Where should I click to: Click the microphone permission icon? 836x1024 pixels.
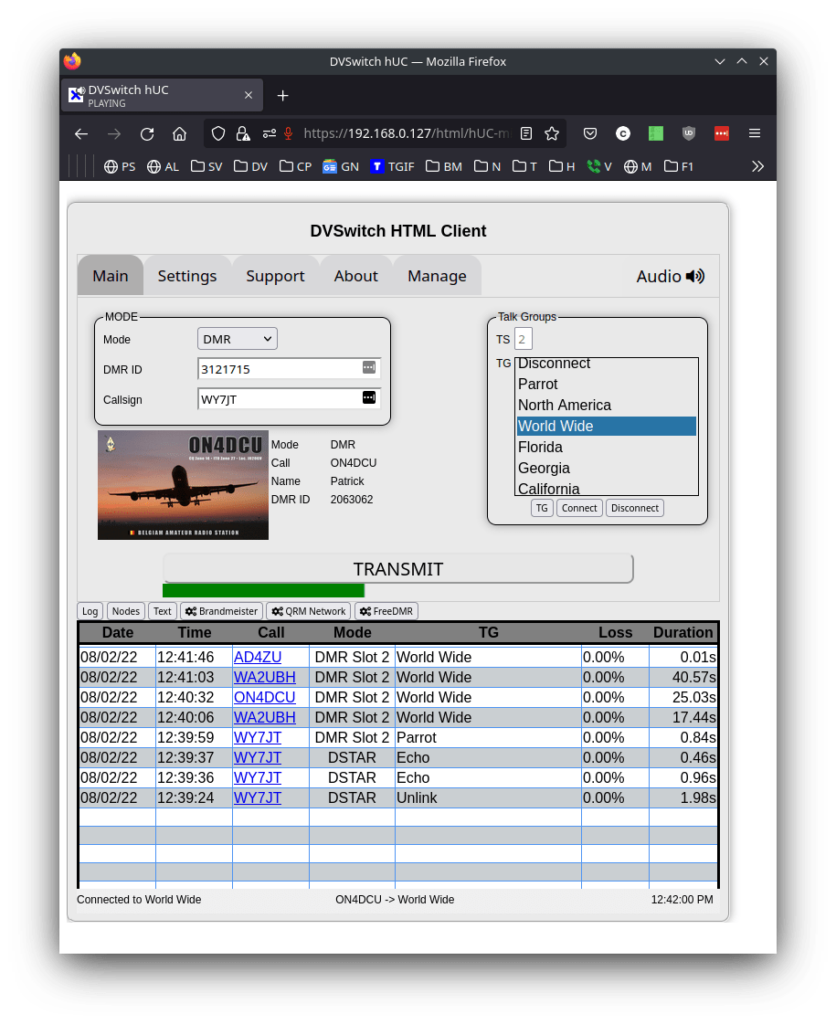pyautogui.click(x=288, y=134)
